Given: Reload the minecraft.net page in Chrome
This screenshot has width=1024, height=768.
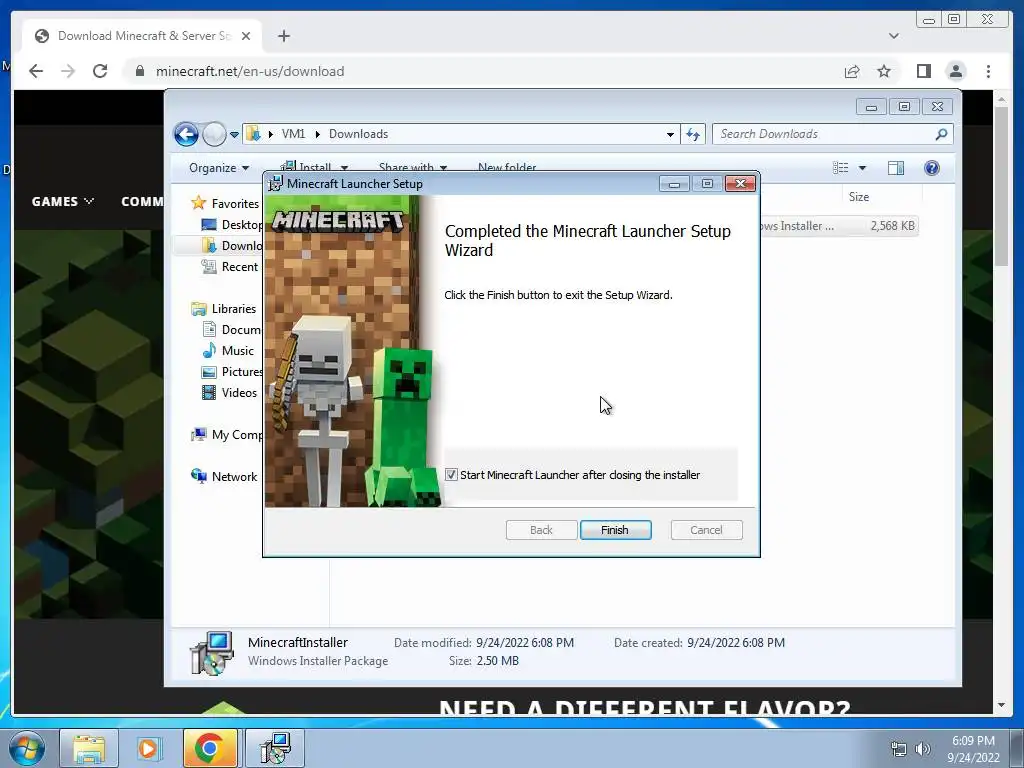Looking at the screenshot, I should coord(100,71).
